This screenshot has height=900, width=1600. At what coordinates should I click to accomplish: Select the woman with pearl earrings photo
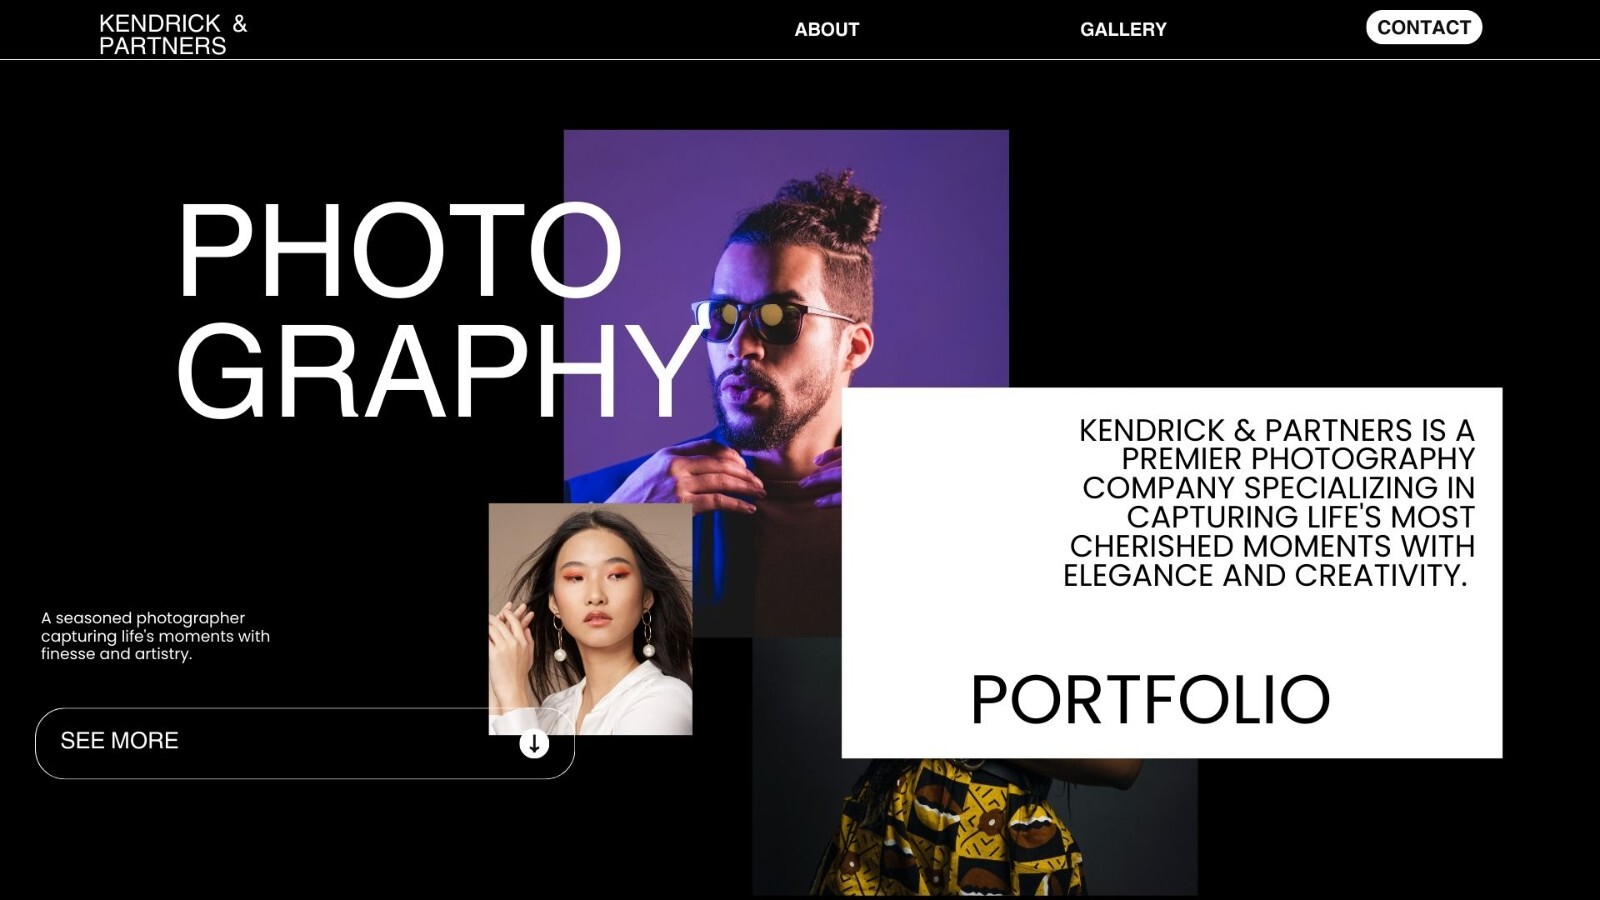click(x=590, y=619)
